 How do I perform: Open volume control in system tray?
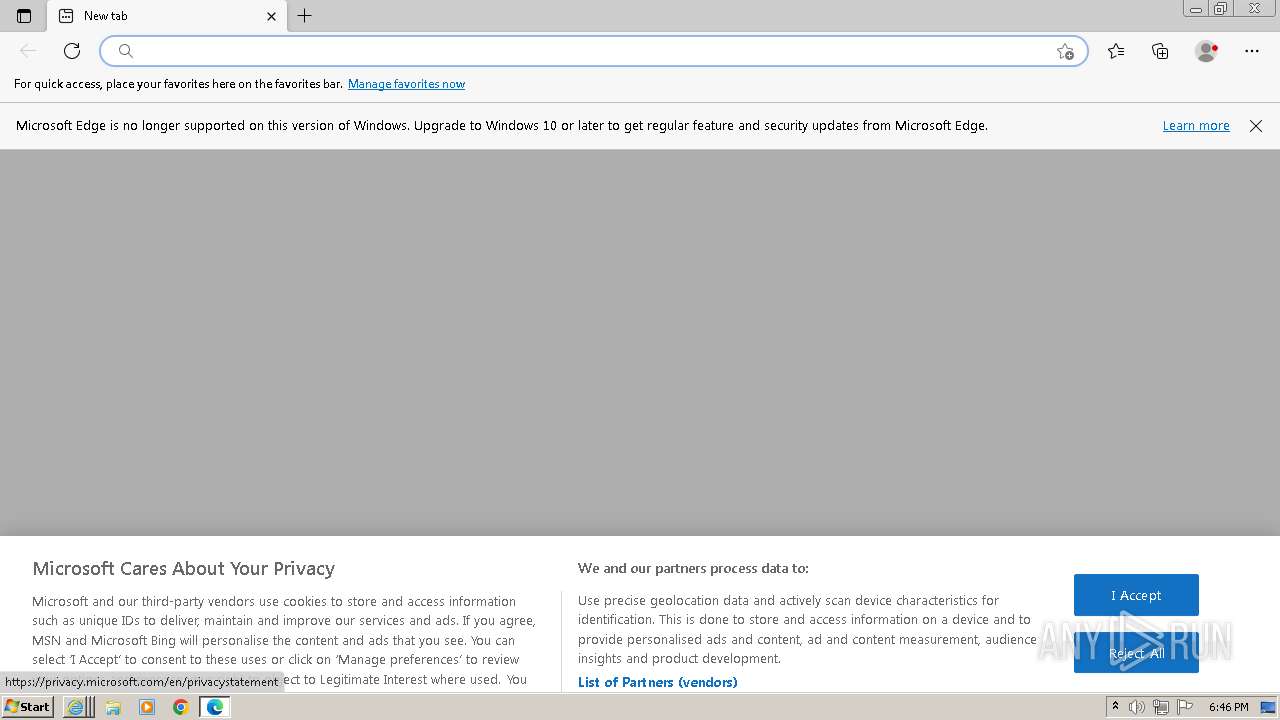(x=1137, y=707)
